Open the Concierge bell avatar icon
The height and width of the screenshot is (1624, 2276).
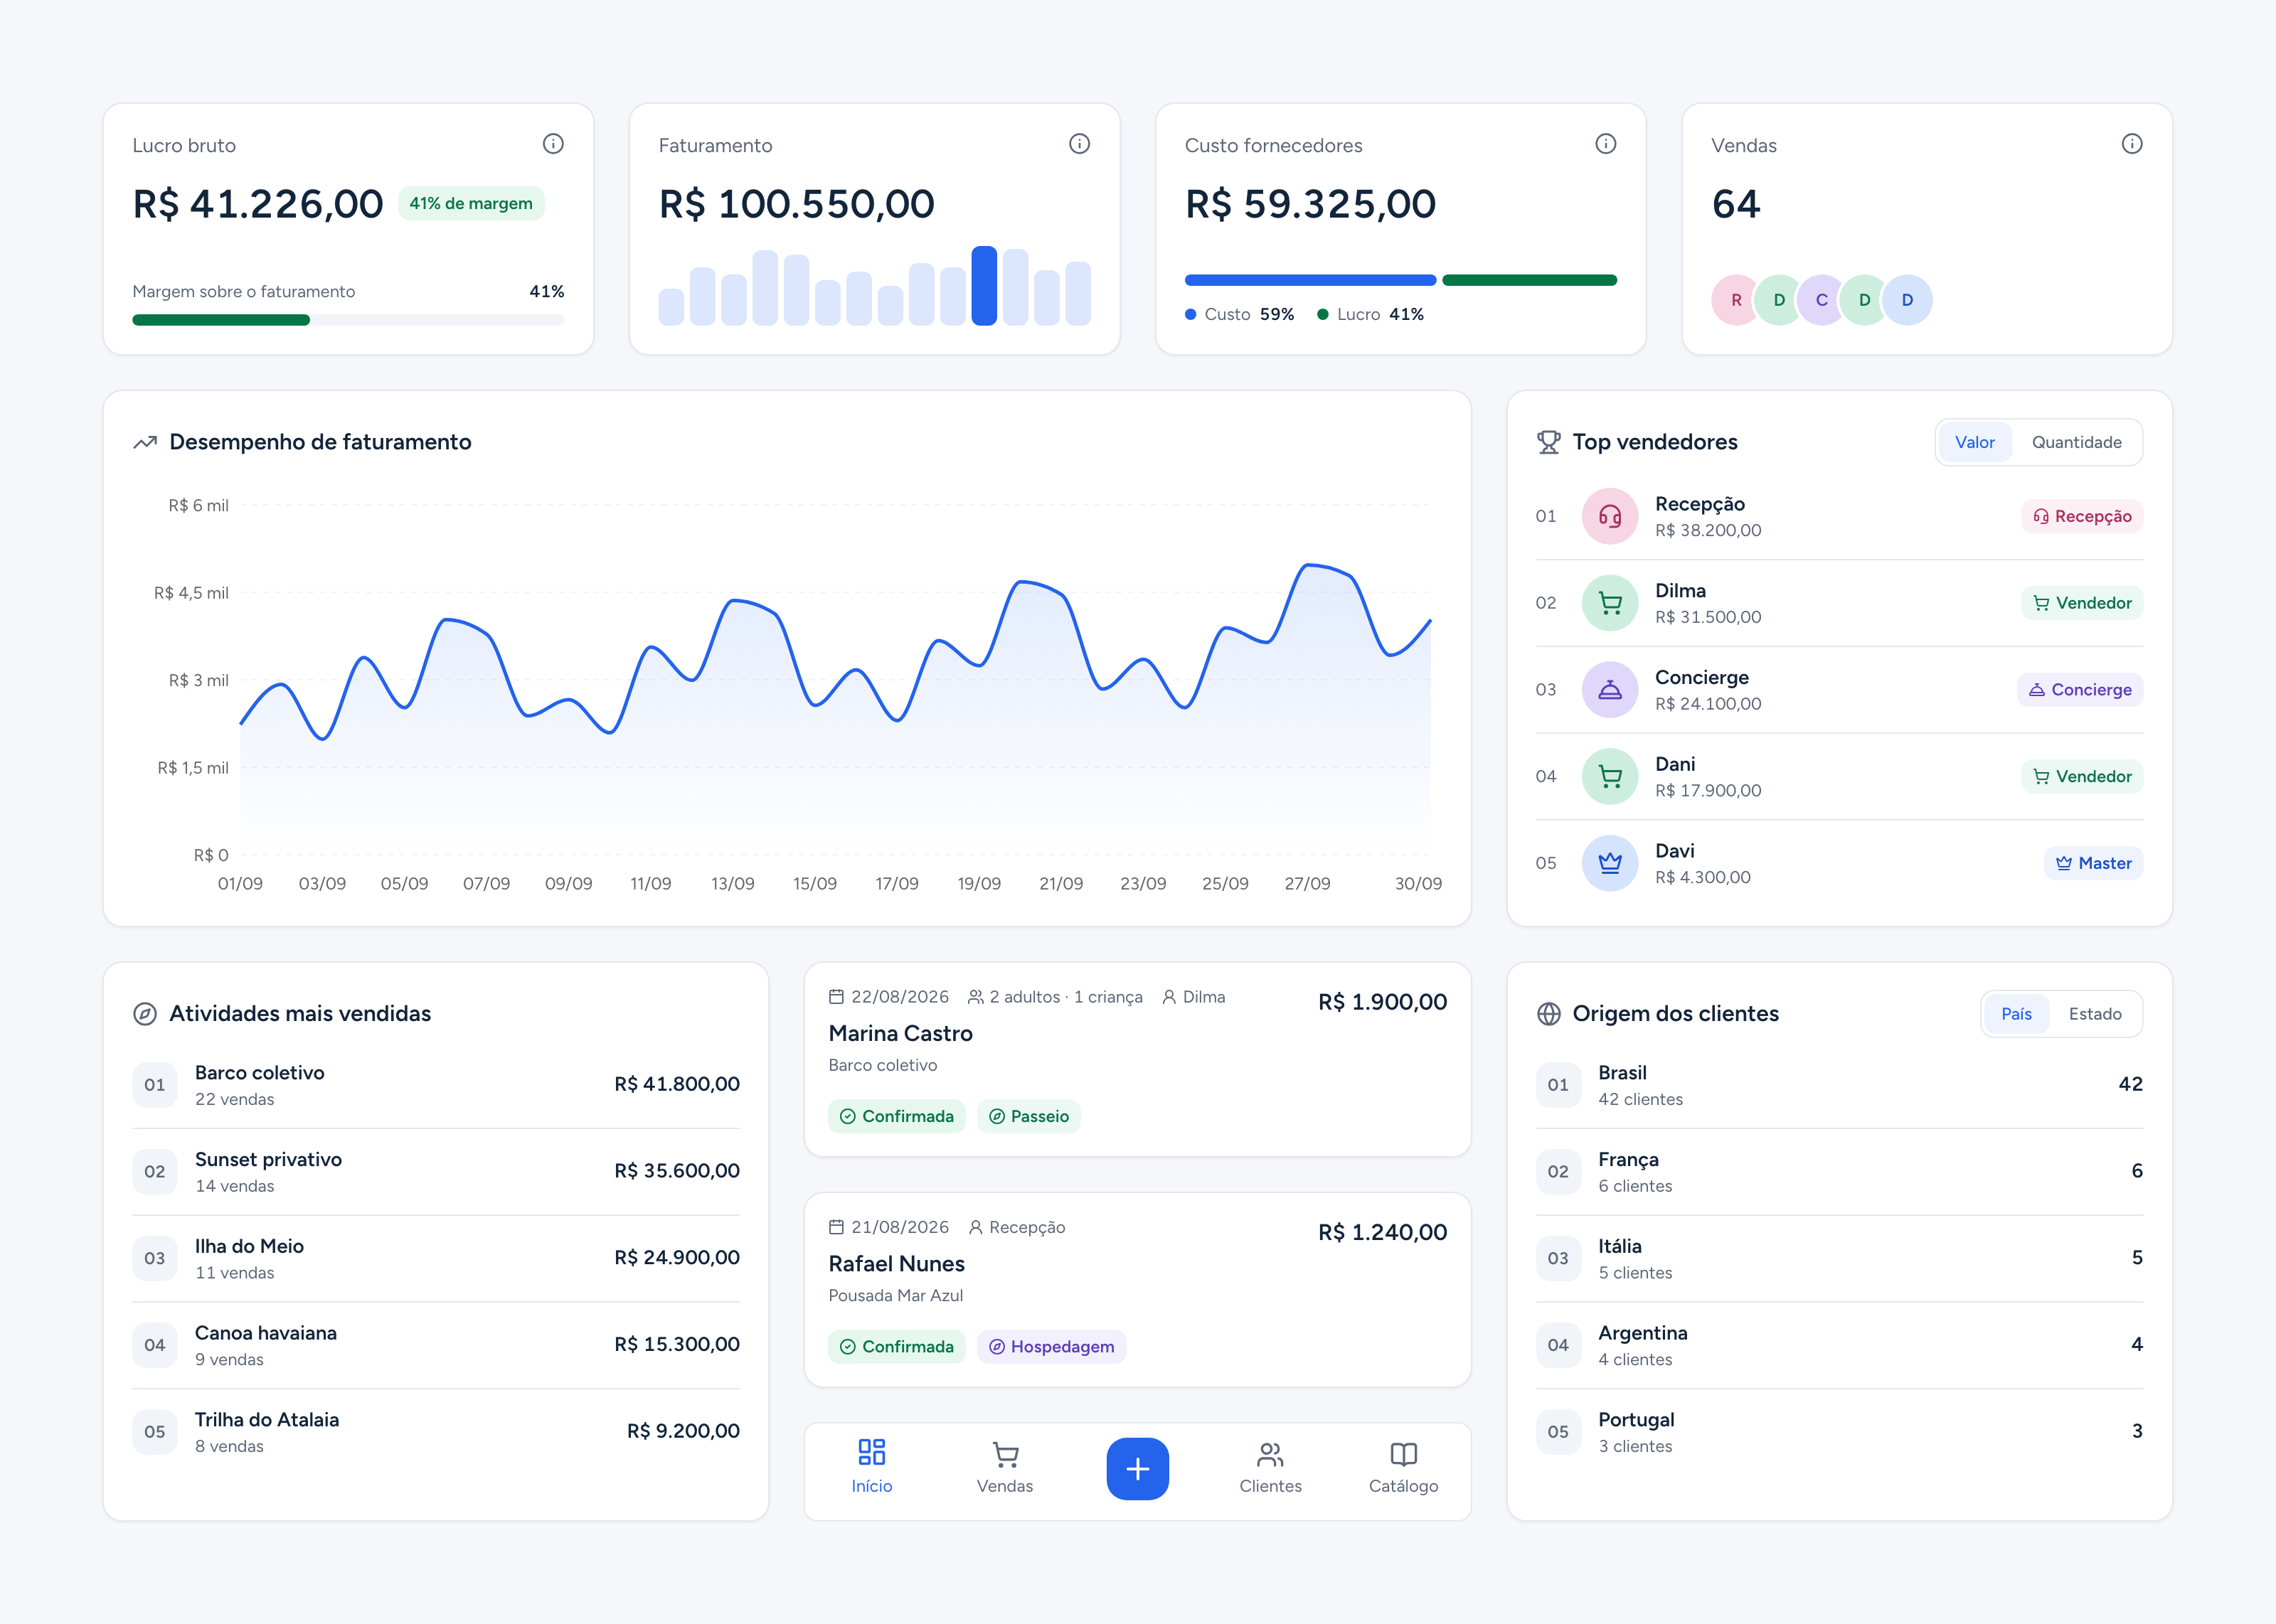[1610, 690]
